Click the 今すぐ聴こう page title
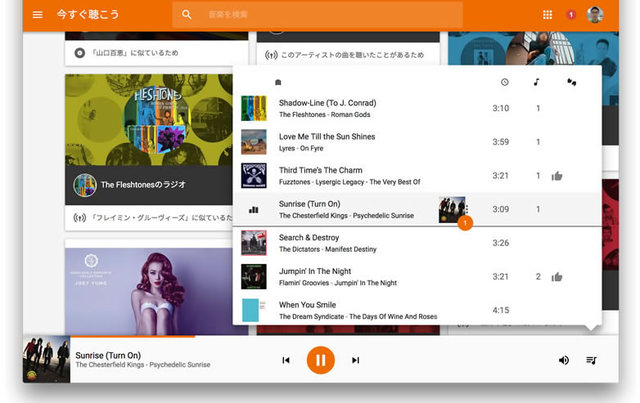 (88, 15)
